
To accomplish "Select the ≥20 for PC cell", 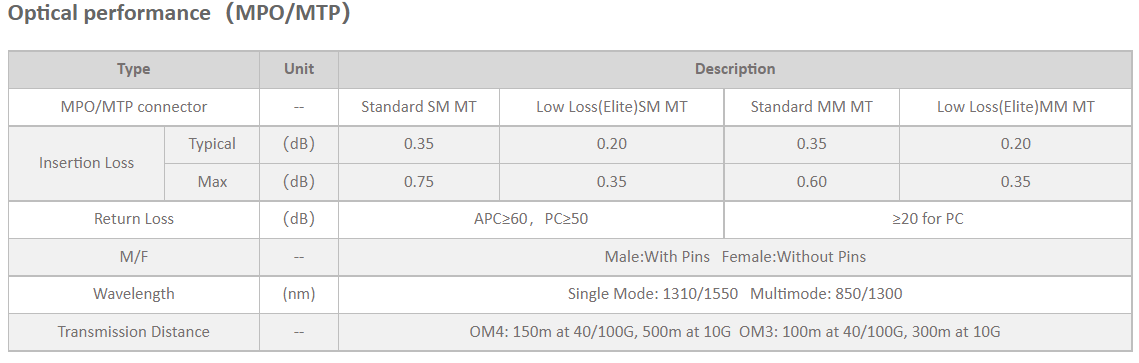I will 928,219.
